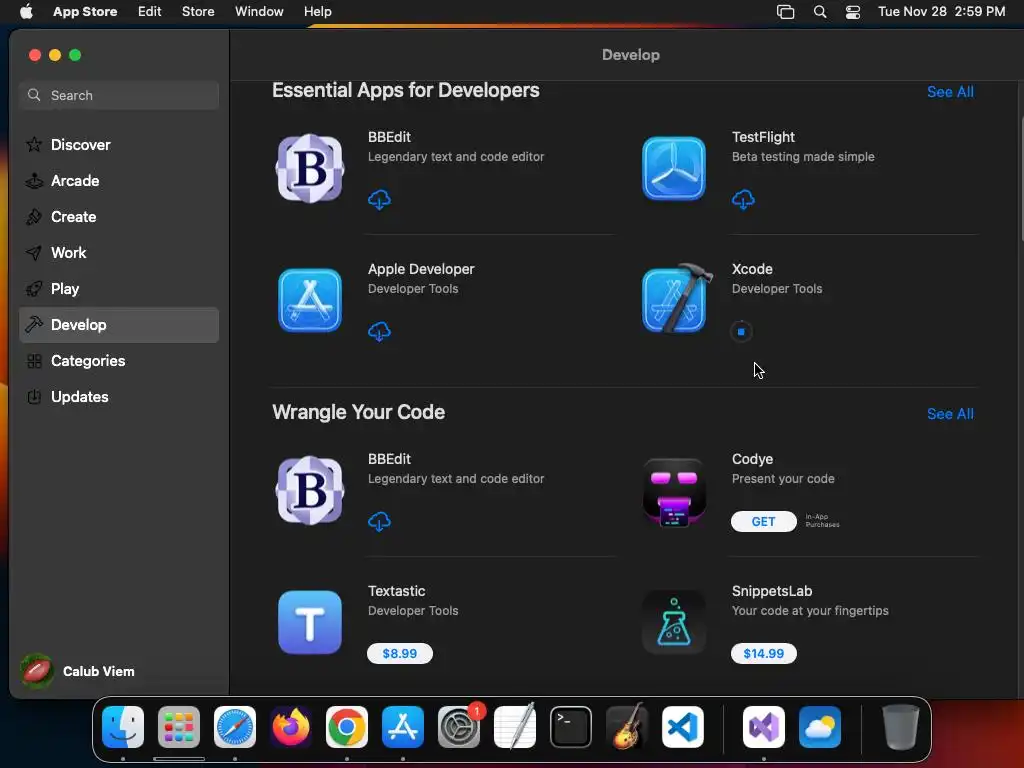This screenshot has width=1024, height=768.
Task: Open Updates in sidebar
Action: click(x=119, y=396)
